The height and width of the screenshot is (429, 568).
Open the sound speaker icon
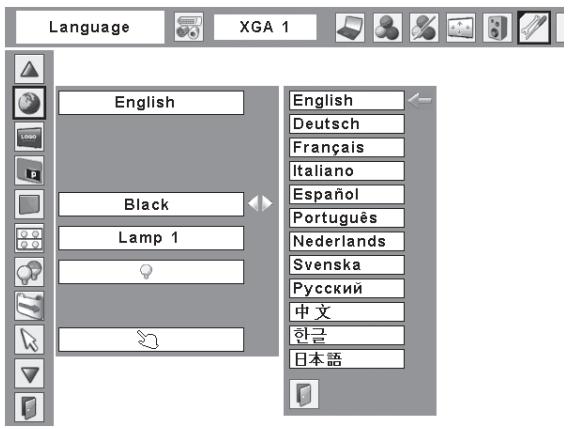[497, 28]
